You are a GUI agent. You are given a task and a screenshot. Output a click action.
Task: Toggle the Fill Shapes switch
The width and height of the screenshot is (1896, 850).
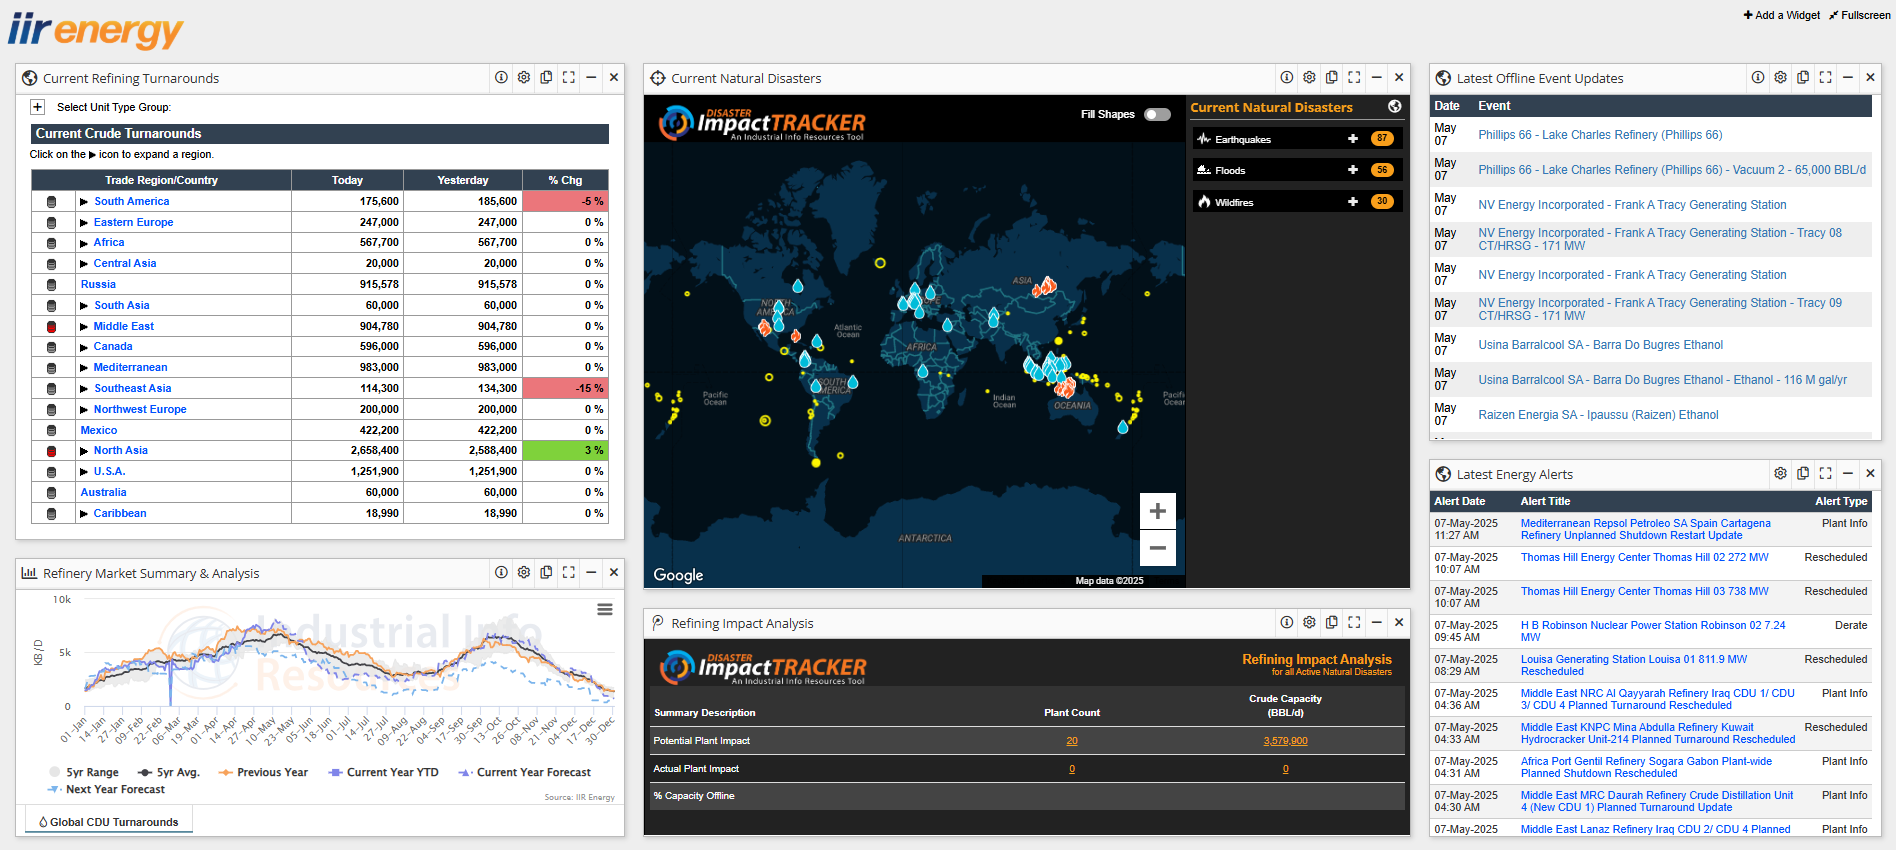click(x=1157, y=114)
